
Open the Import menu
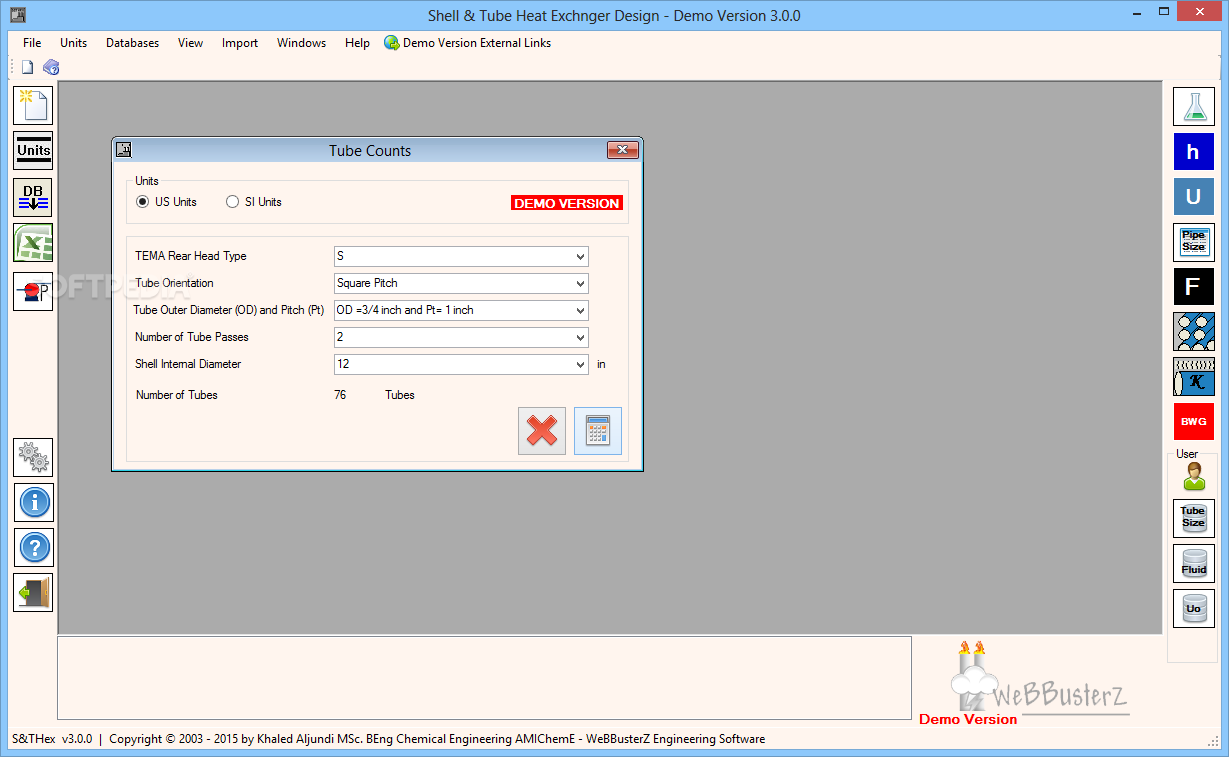click(240, 43)
